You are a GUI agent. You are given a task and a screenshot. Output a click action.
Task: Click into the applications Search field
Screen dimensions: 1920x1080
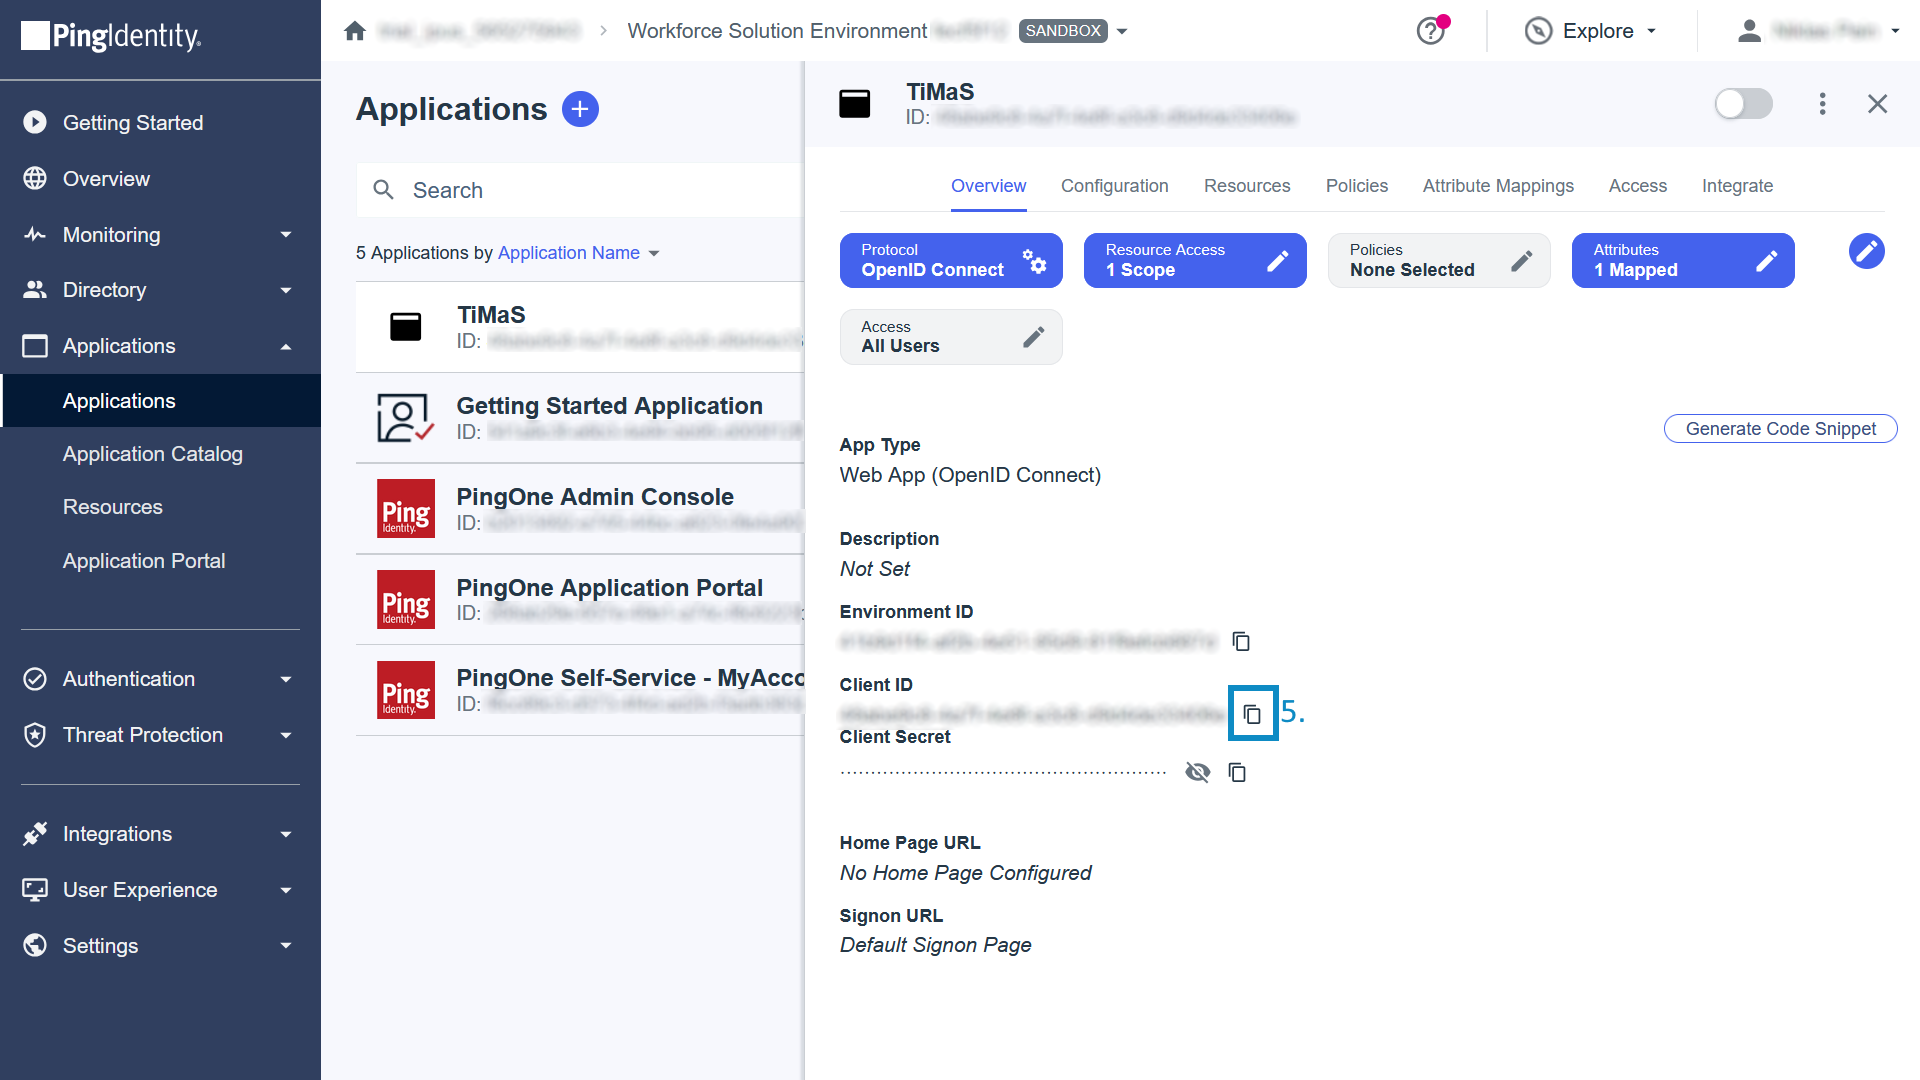coord(580,190)
